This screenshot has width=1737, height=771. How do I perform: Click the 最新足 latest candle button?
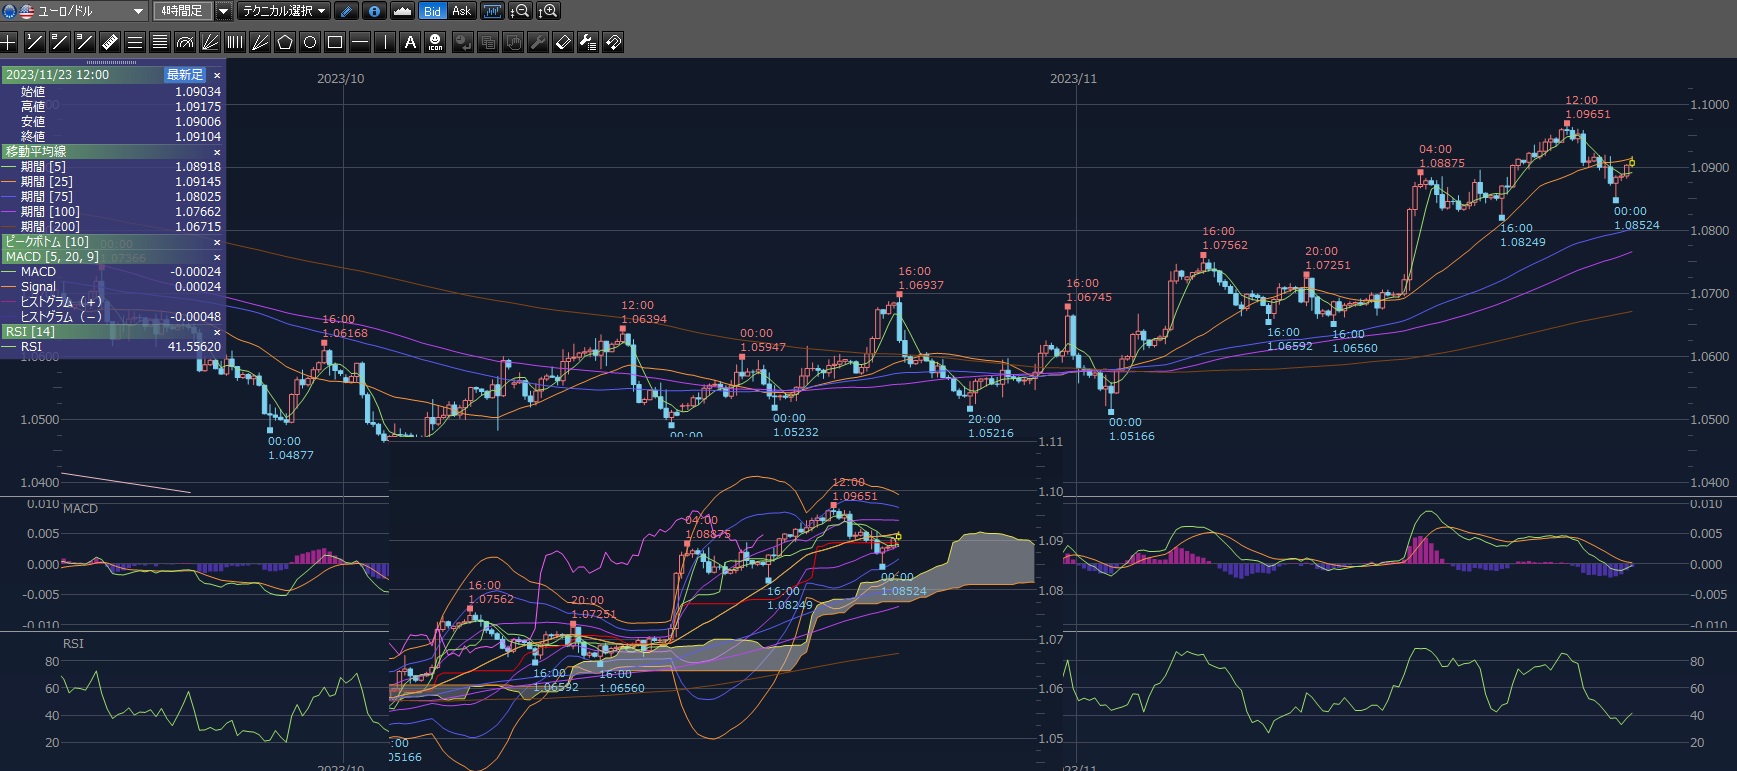tap(185, 75)
